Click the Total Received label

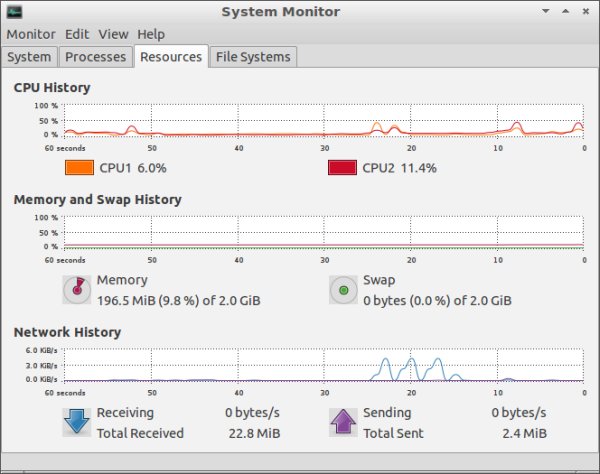[x=140, y=433]
